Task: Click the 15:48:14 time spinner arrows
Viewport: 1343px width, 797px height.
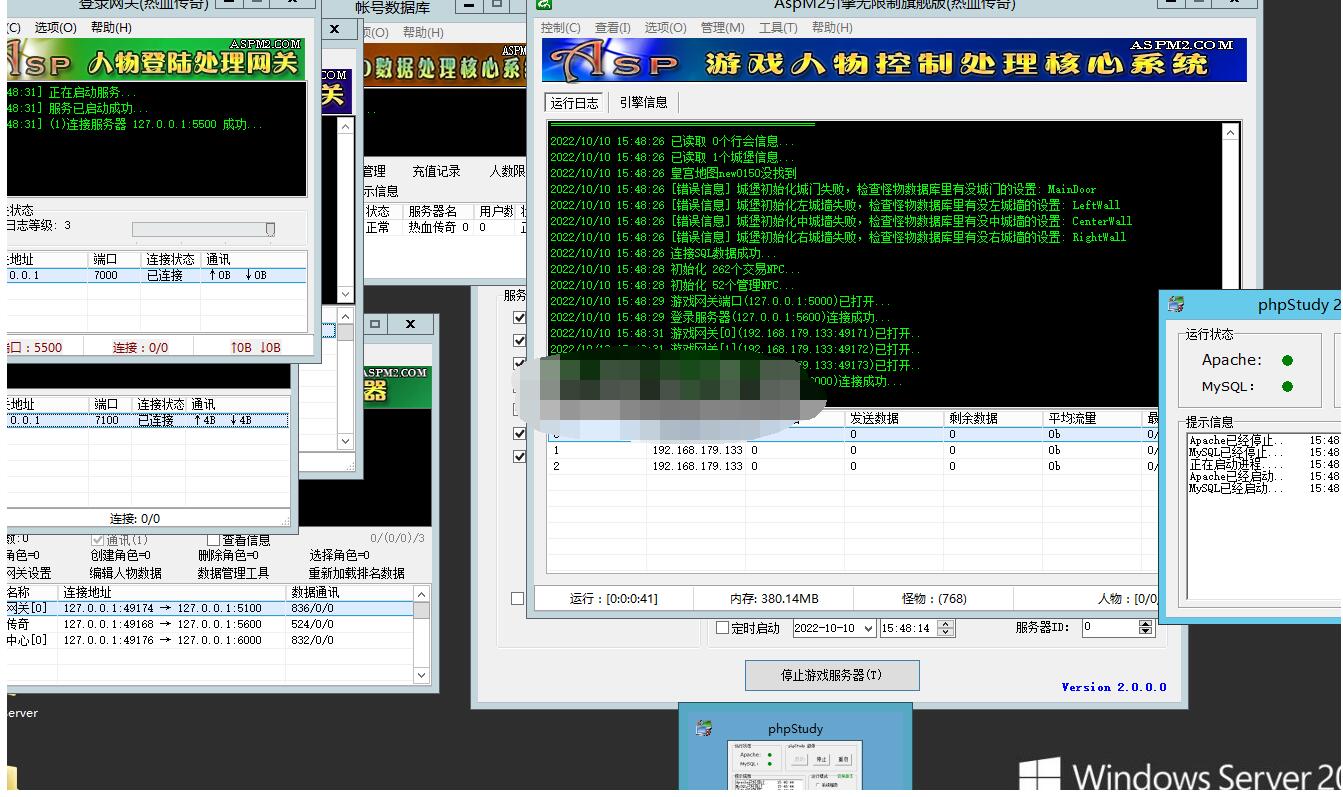Action: coord(946,628)
